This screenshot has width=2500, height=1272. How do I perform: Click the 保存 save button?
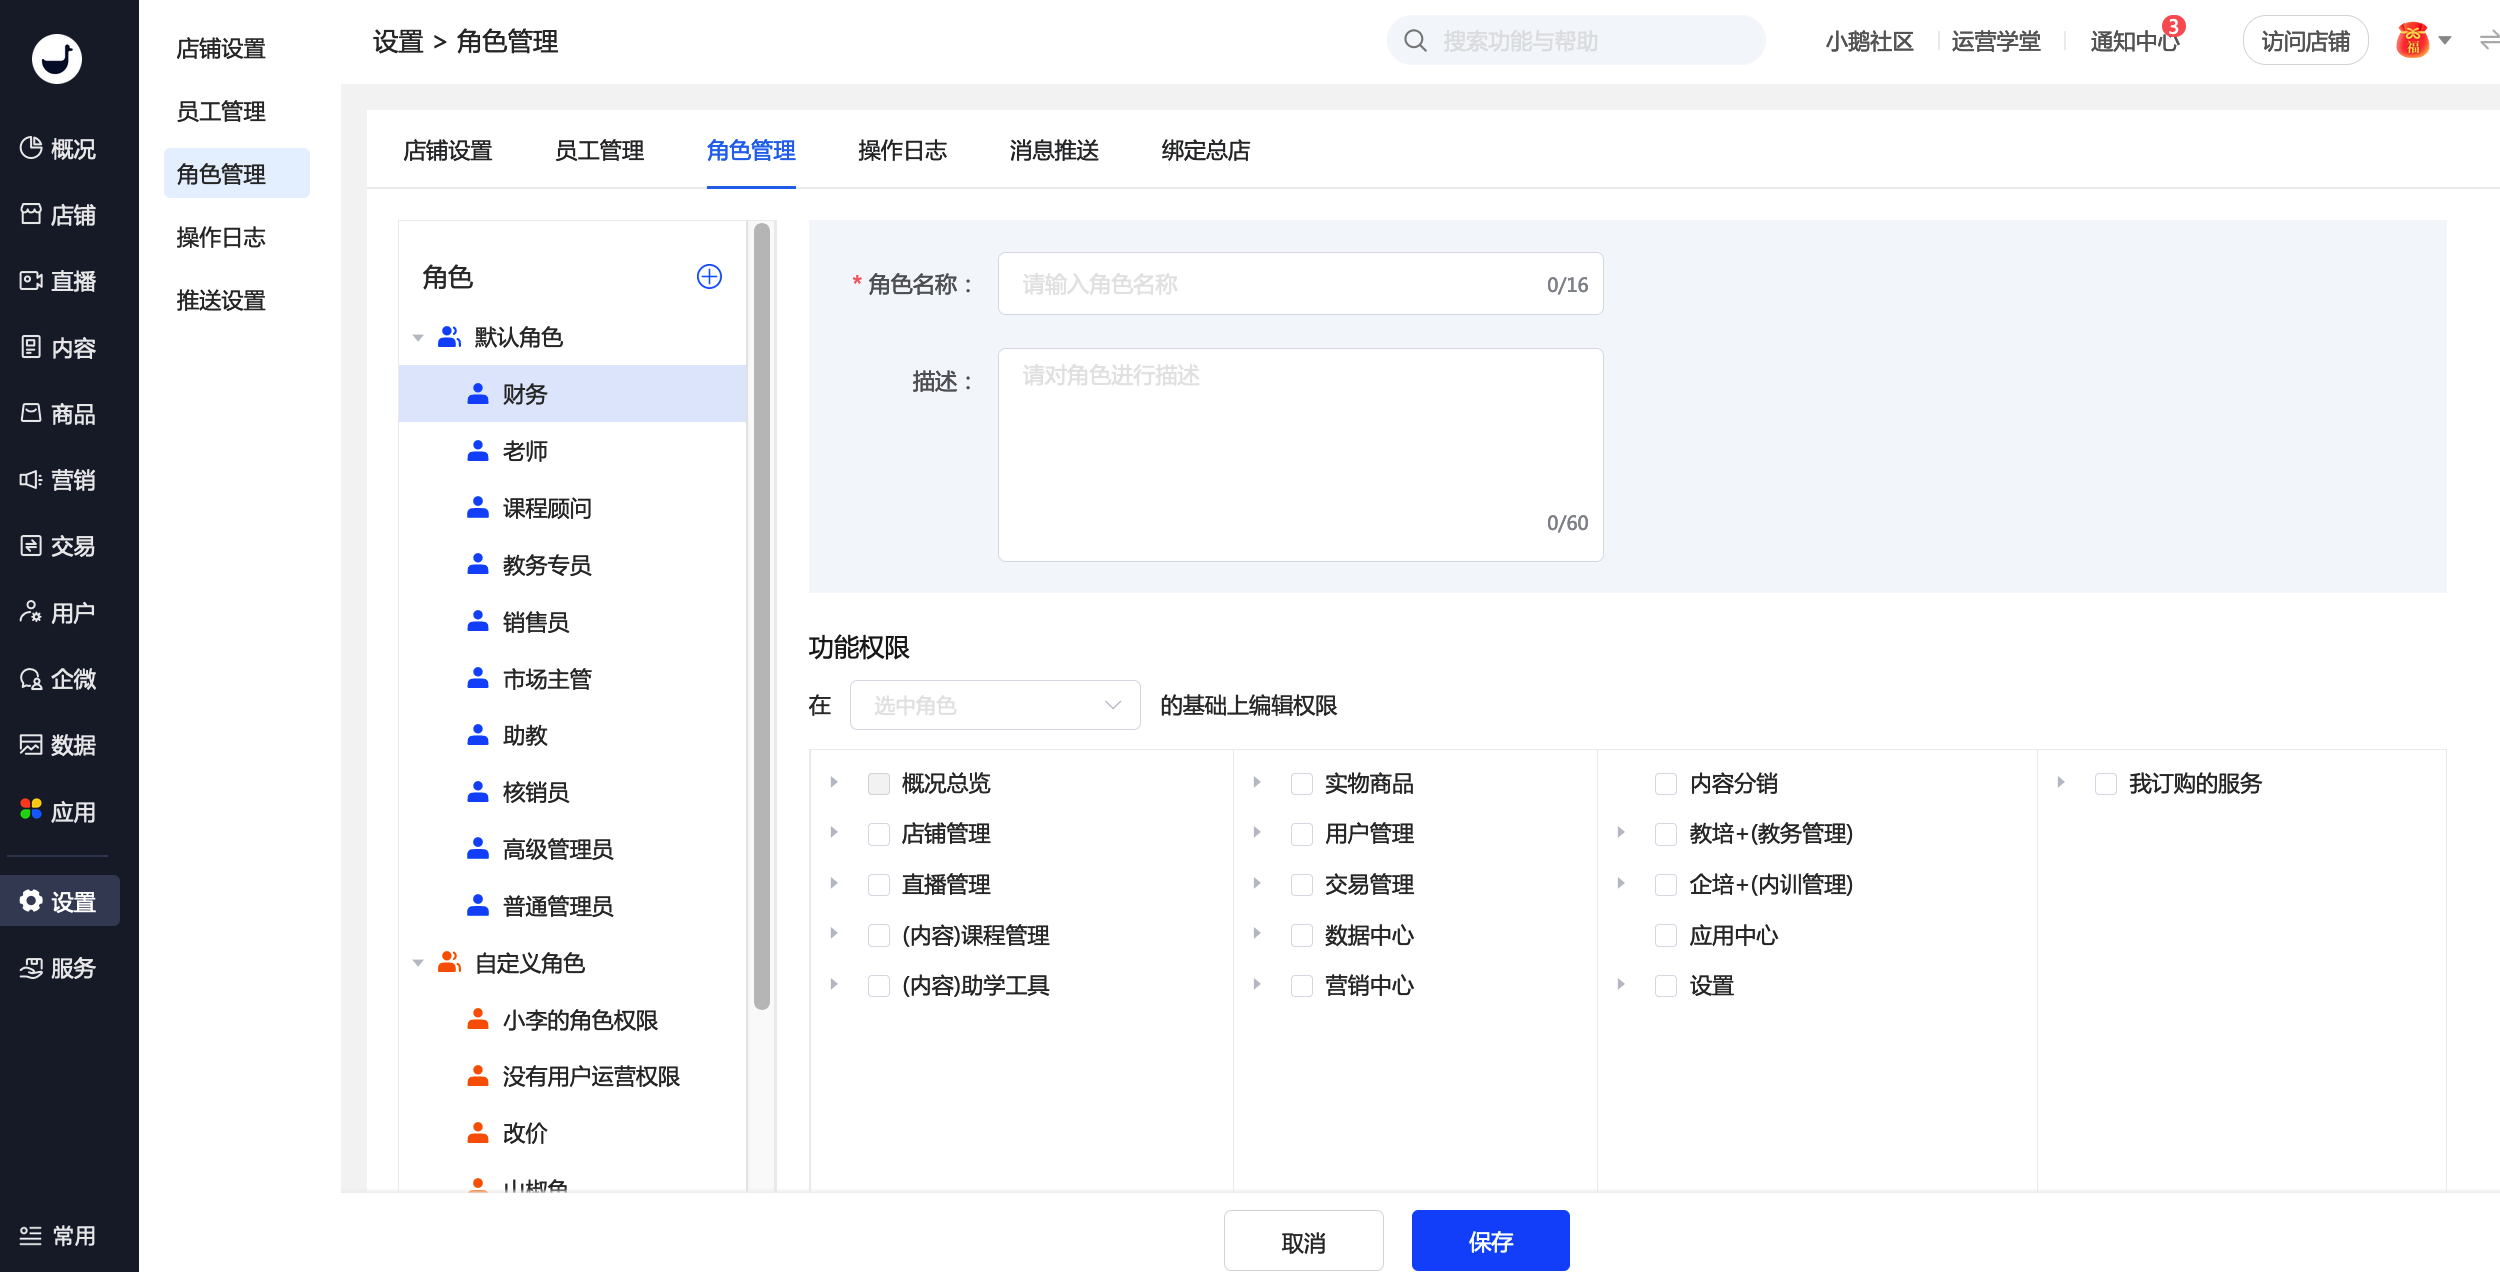pyautogui.click(x=1491, y=1241)
